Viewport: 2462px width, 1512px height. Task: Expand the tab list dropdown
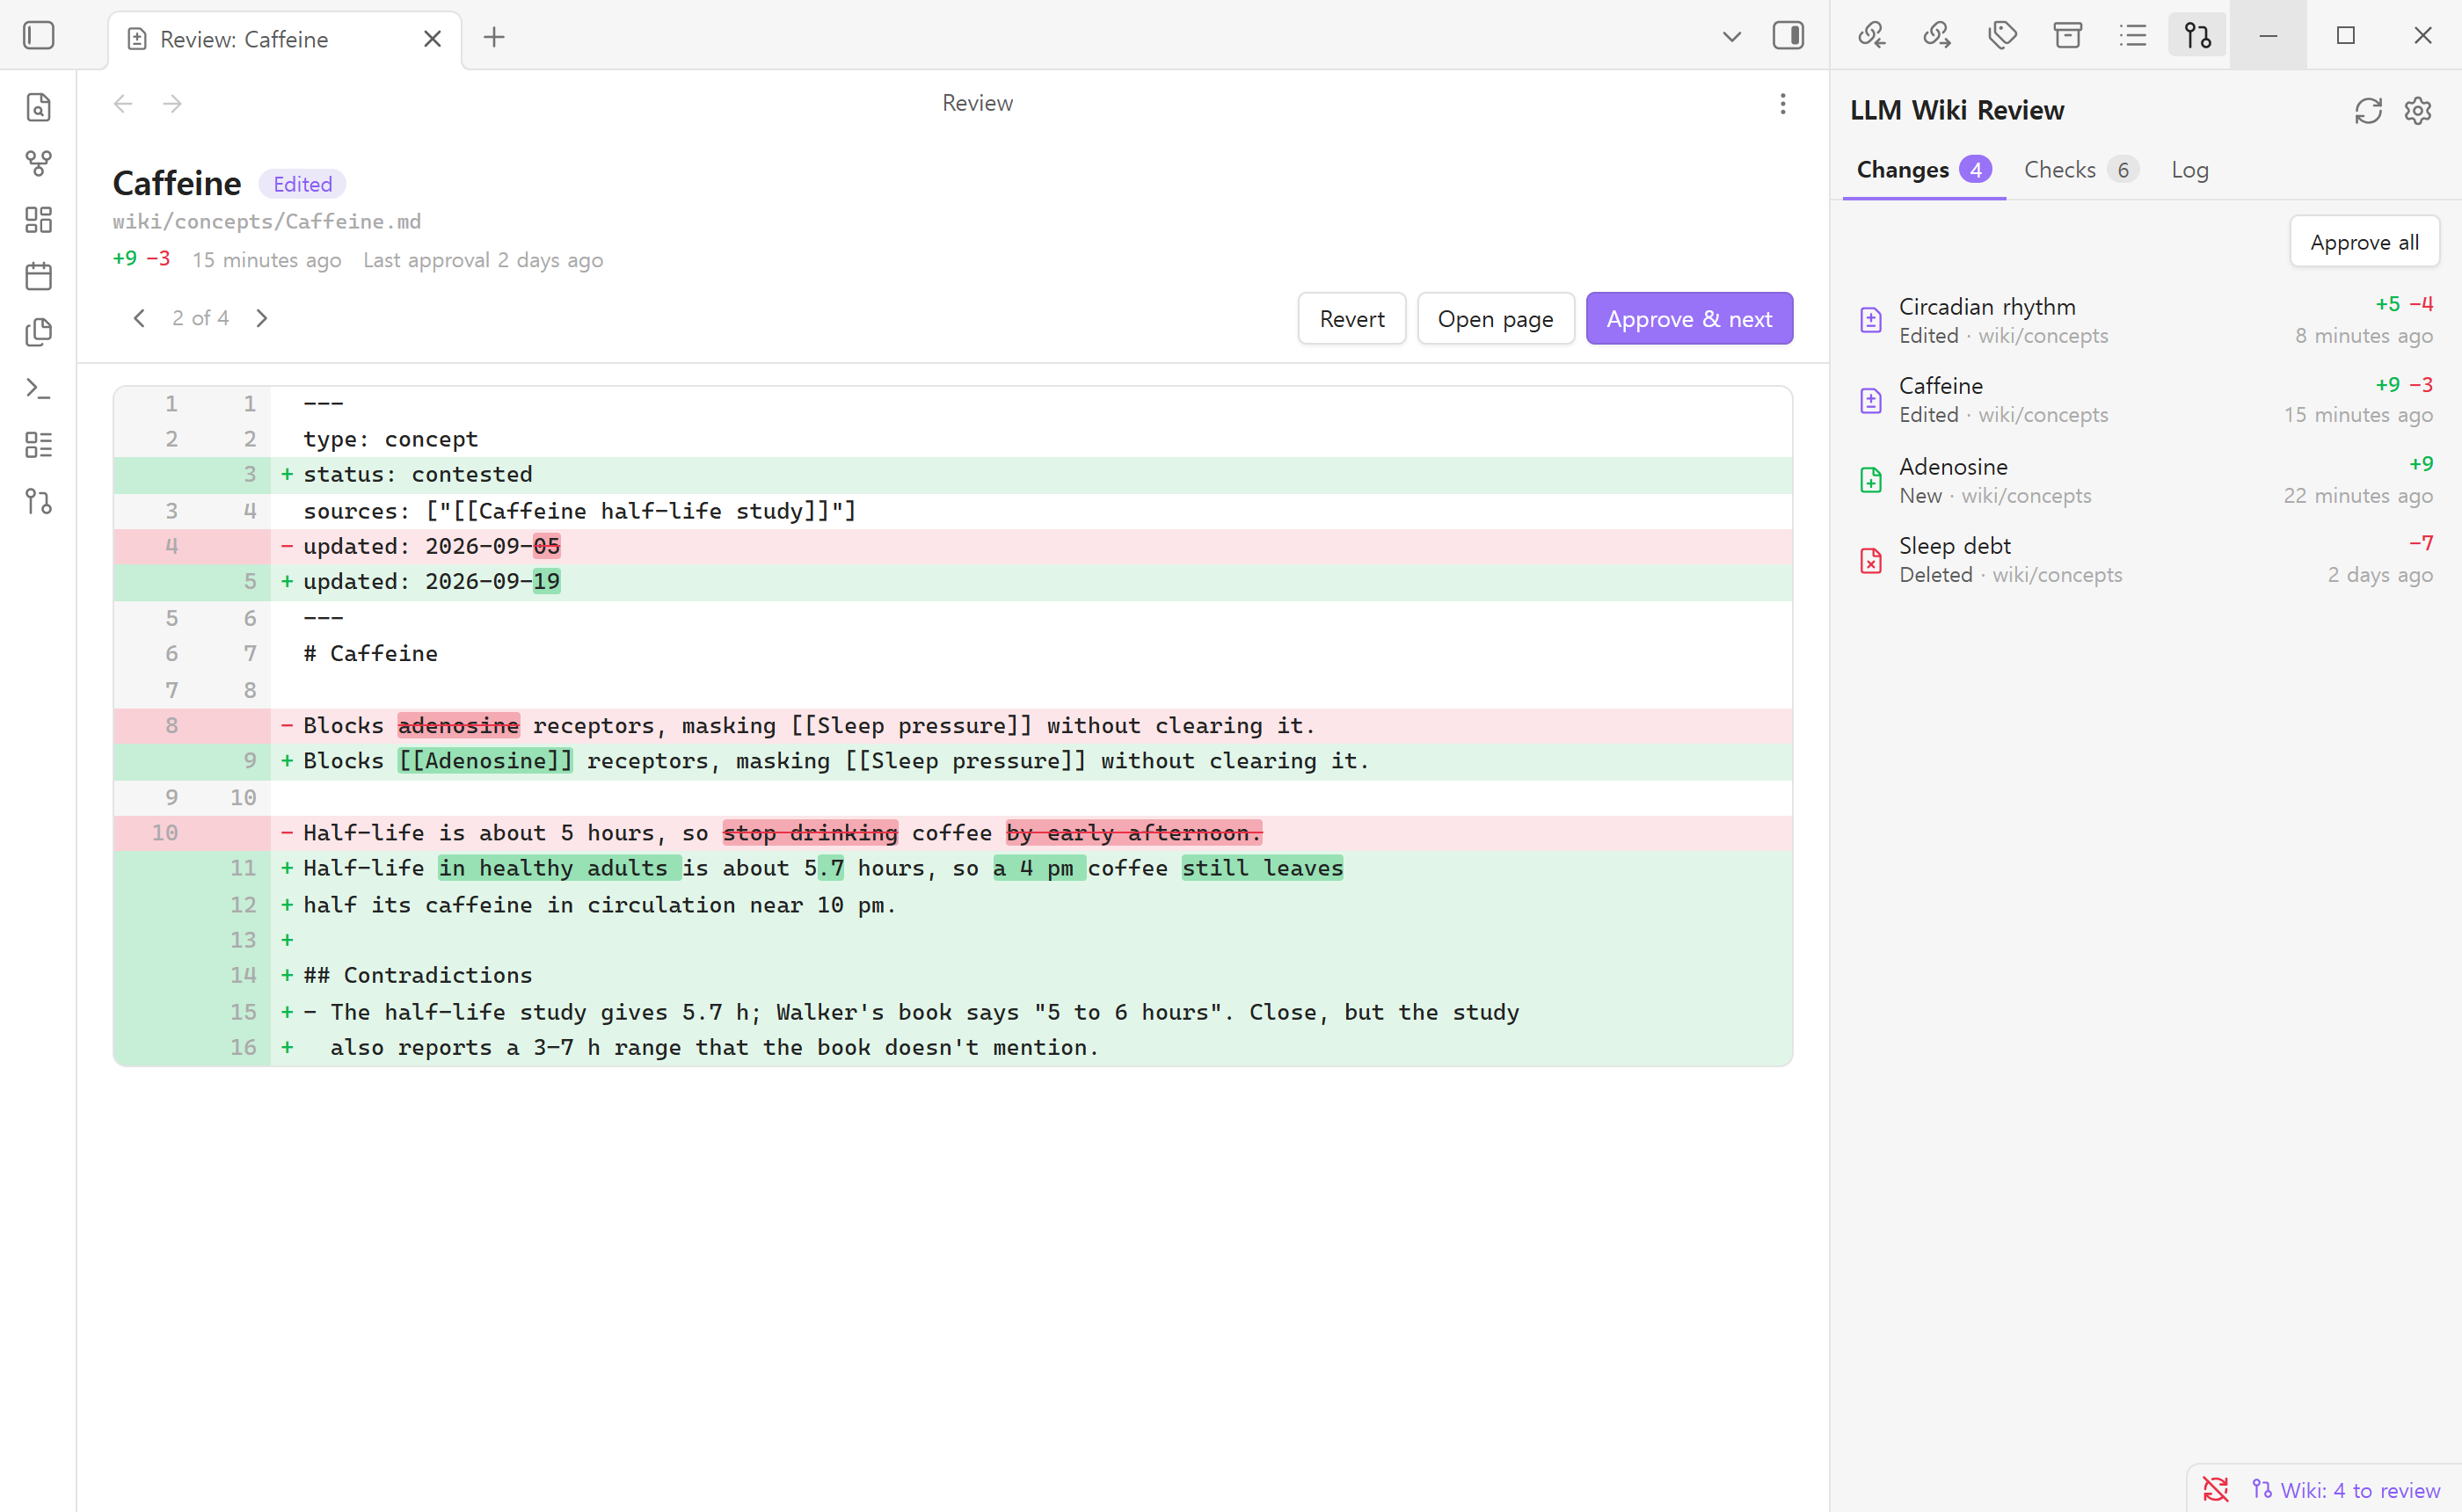[x=1732, y=37]
